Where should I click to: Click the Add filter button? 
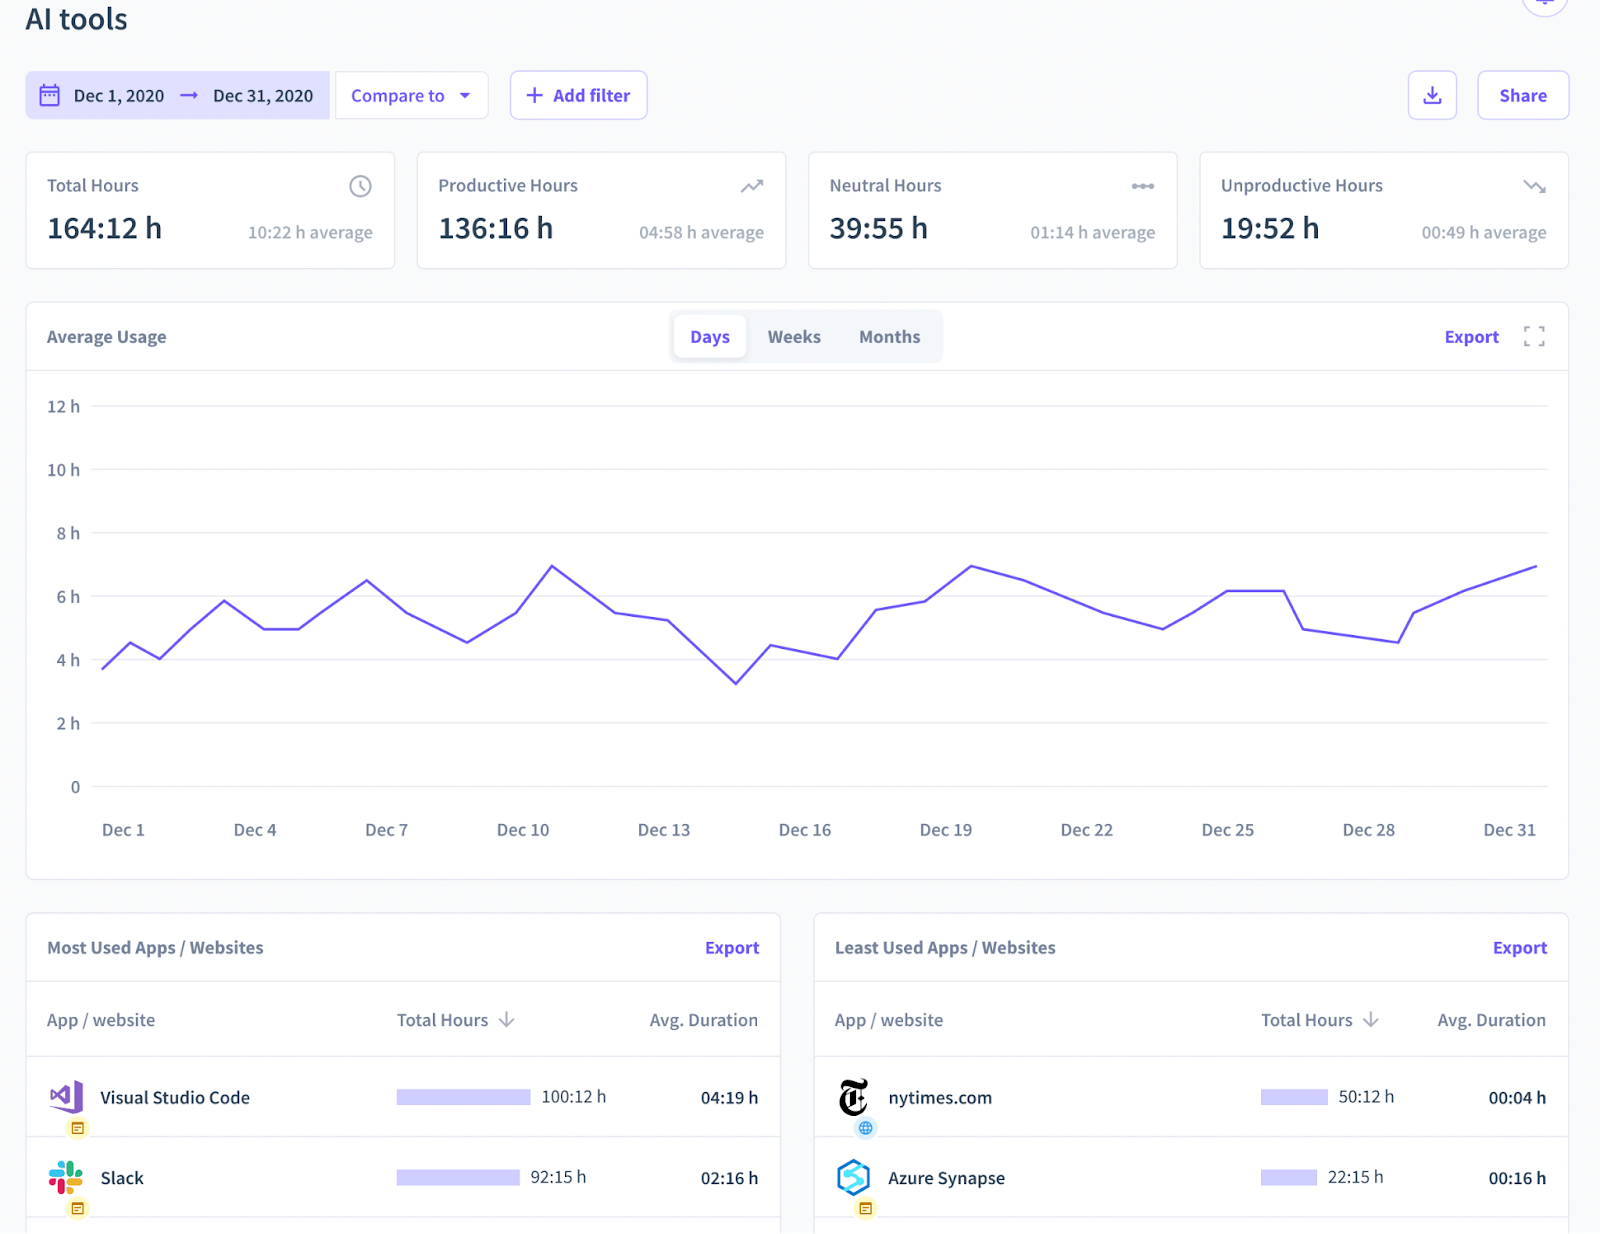coord(578,95)
